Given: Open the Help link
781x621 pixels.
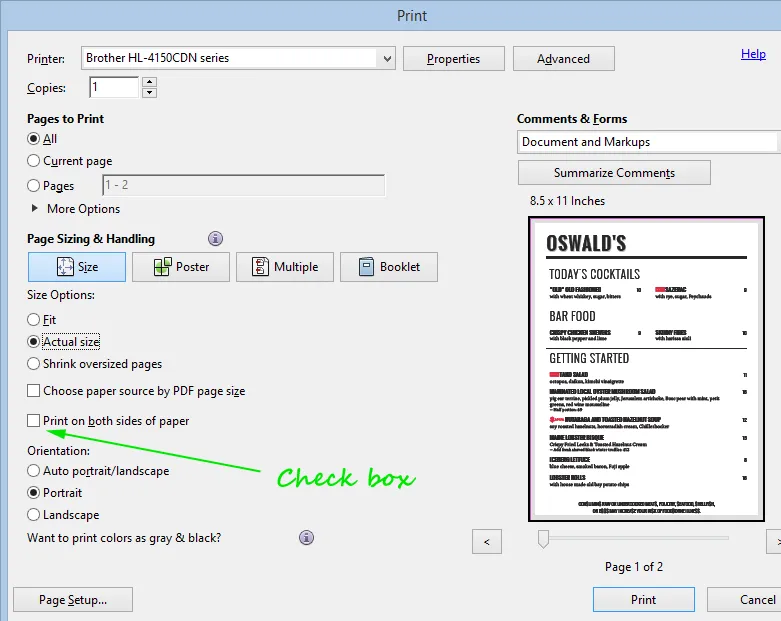Looking at the screenshot, I should point(753,54).
